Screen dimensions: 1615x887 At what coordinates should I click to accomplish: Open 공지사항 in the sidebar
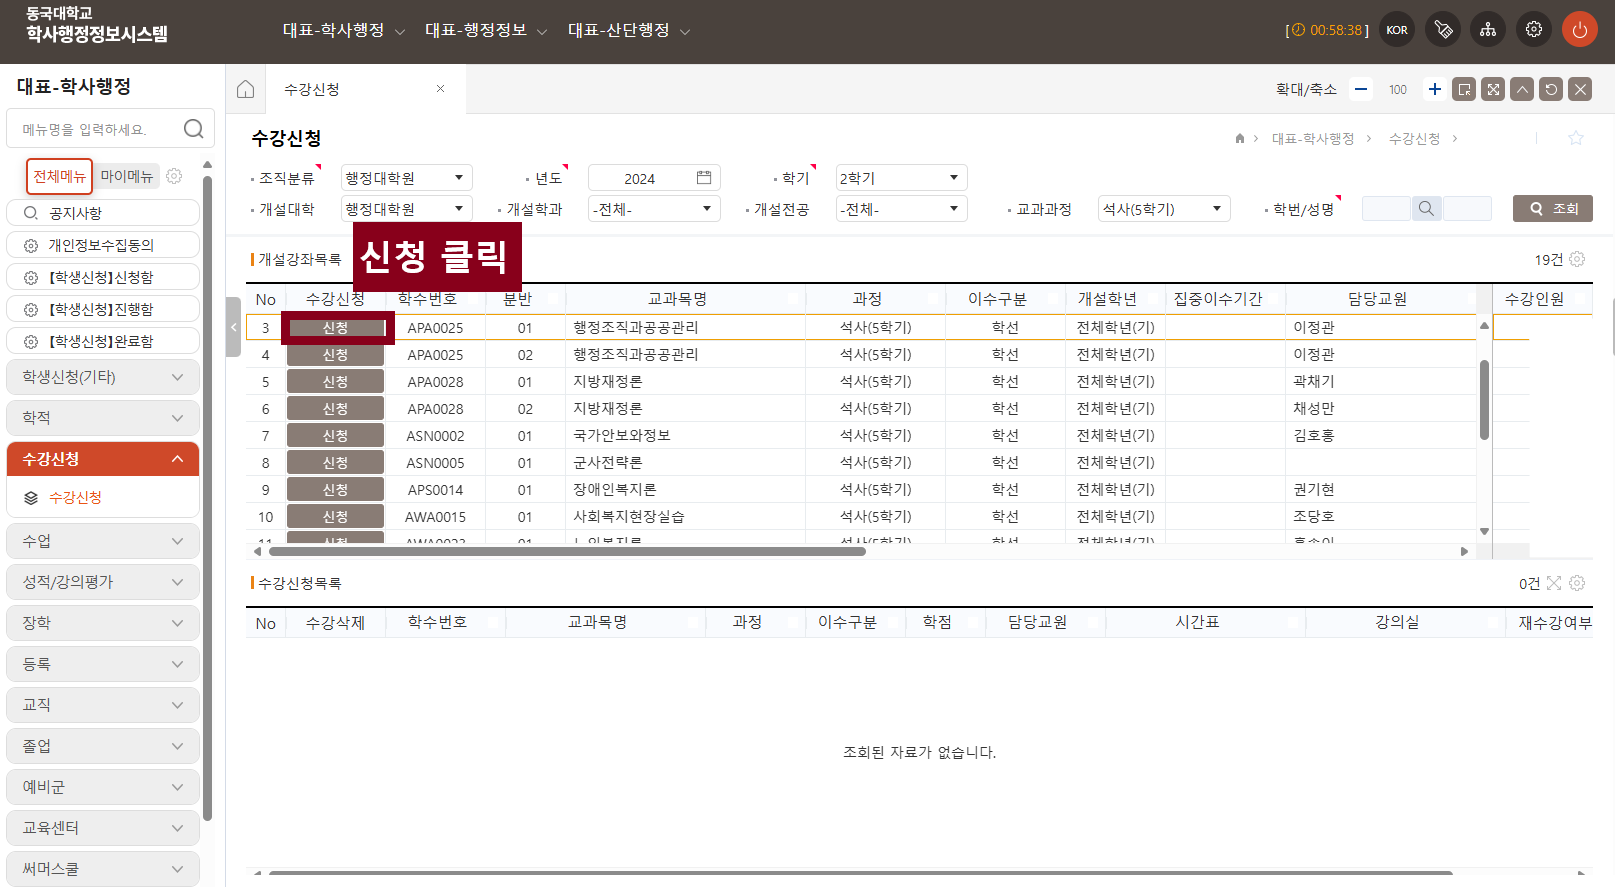click(103, 213)
